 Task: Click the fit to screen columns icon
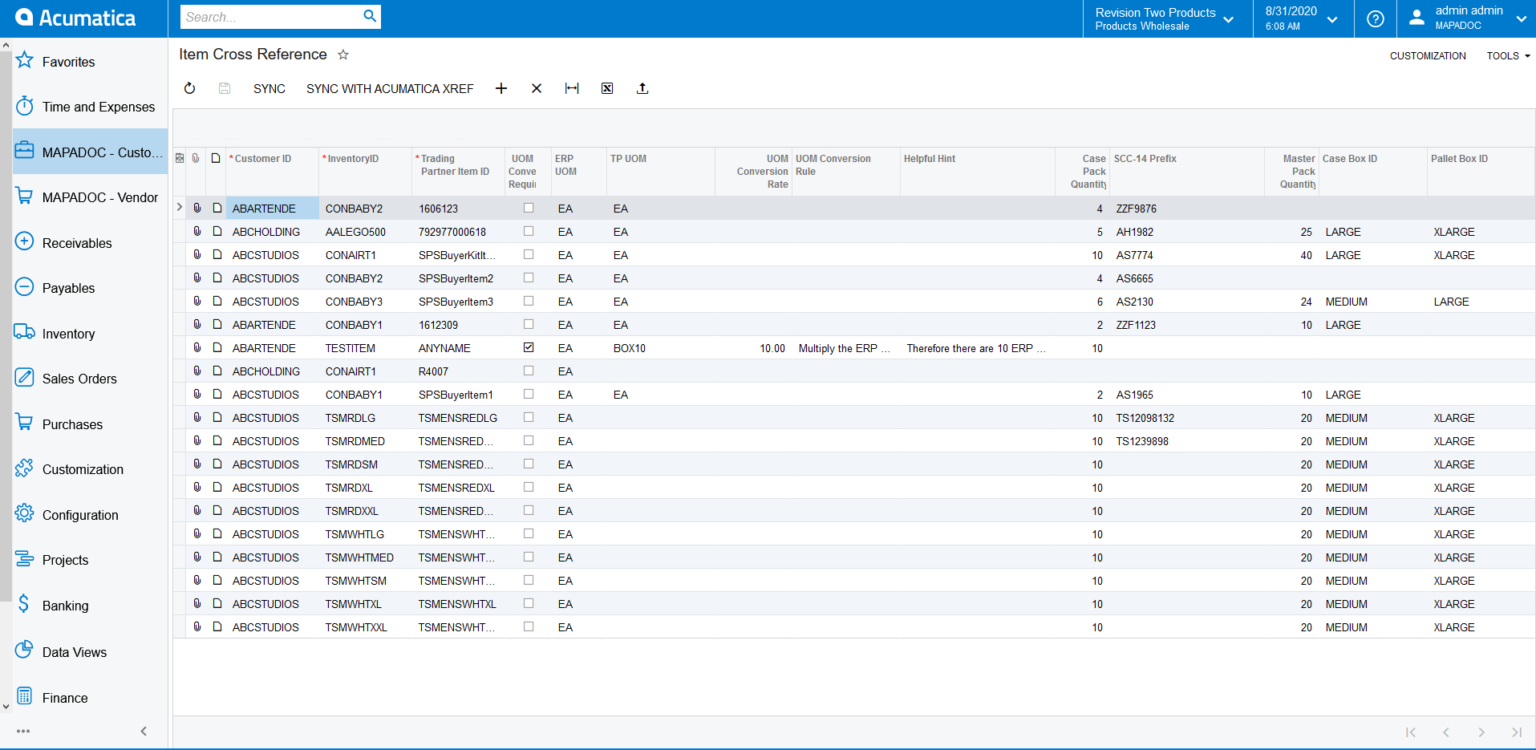572,89
